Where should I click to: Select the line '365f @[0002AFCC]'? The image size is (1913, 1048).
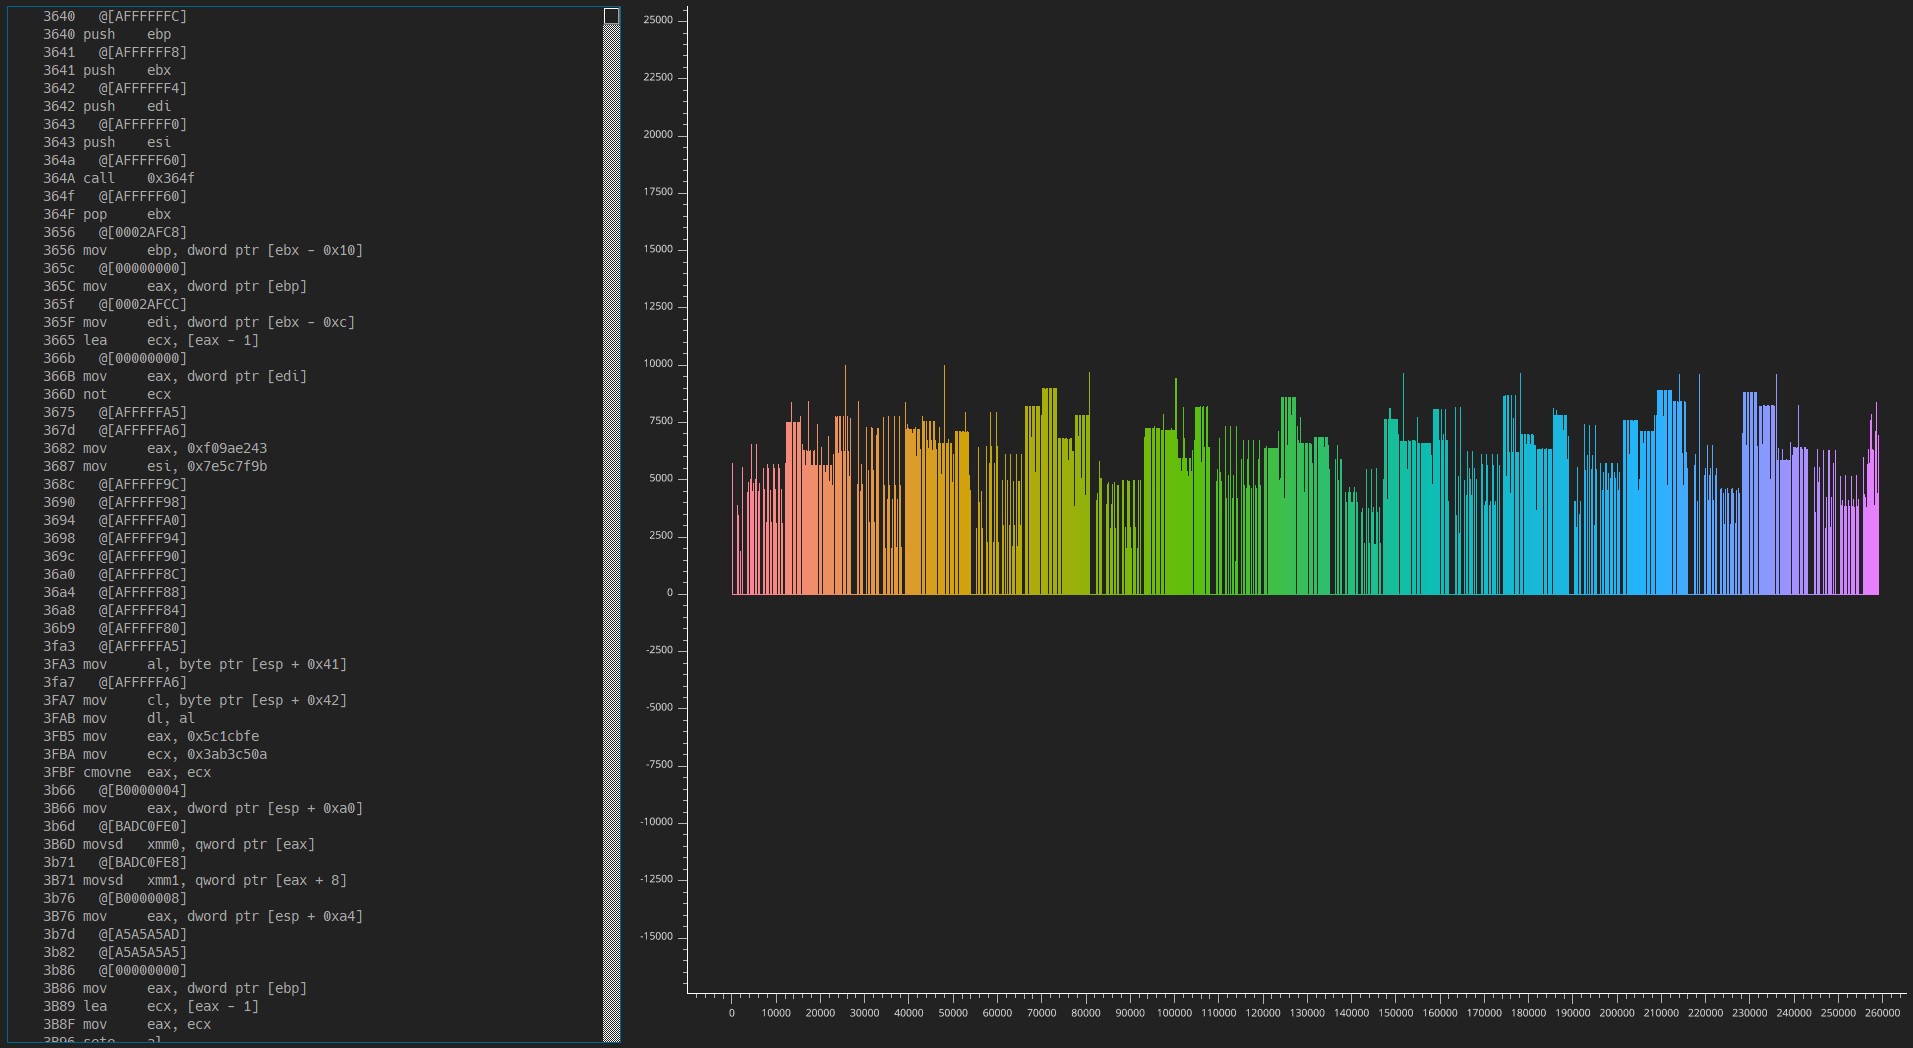click(305, 304)
